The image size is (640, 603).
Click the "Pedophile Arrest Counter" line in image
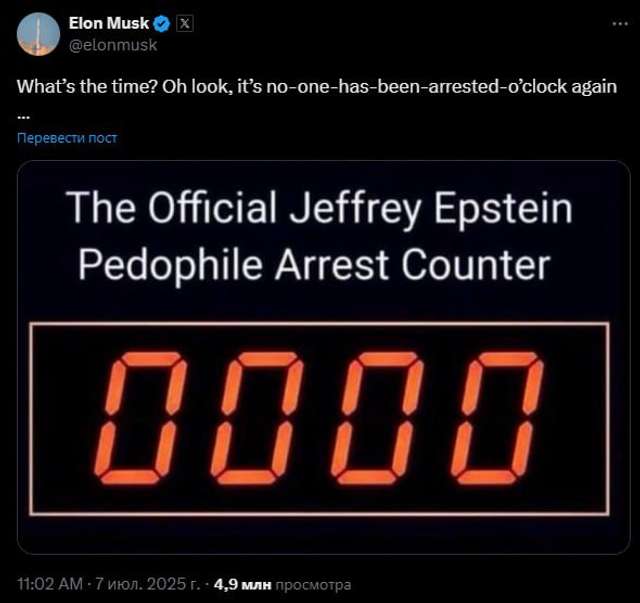click(313, 265)
